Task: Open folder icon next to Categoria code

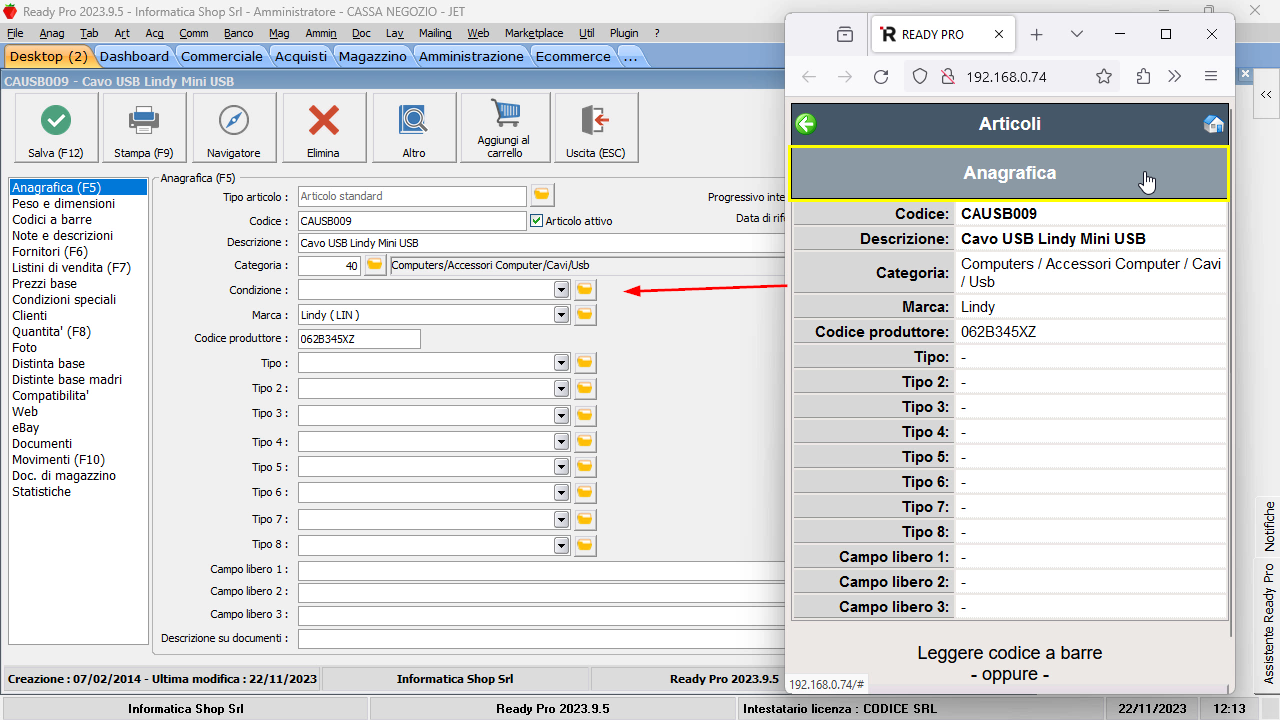Action: coord(374,265)
